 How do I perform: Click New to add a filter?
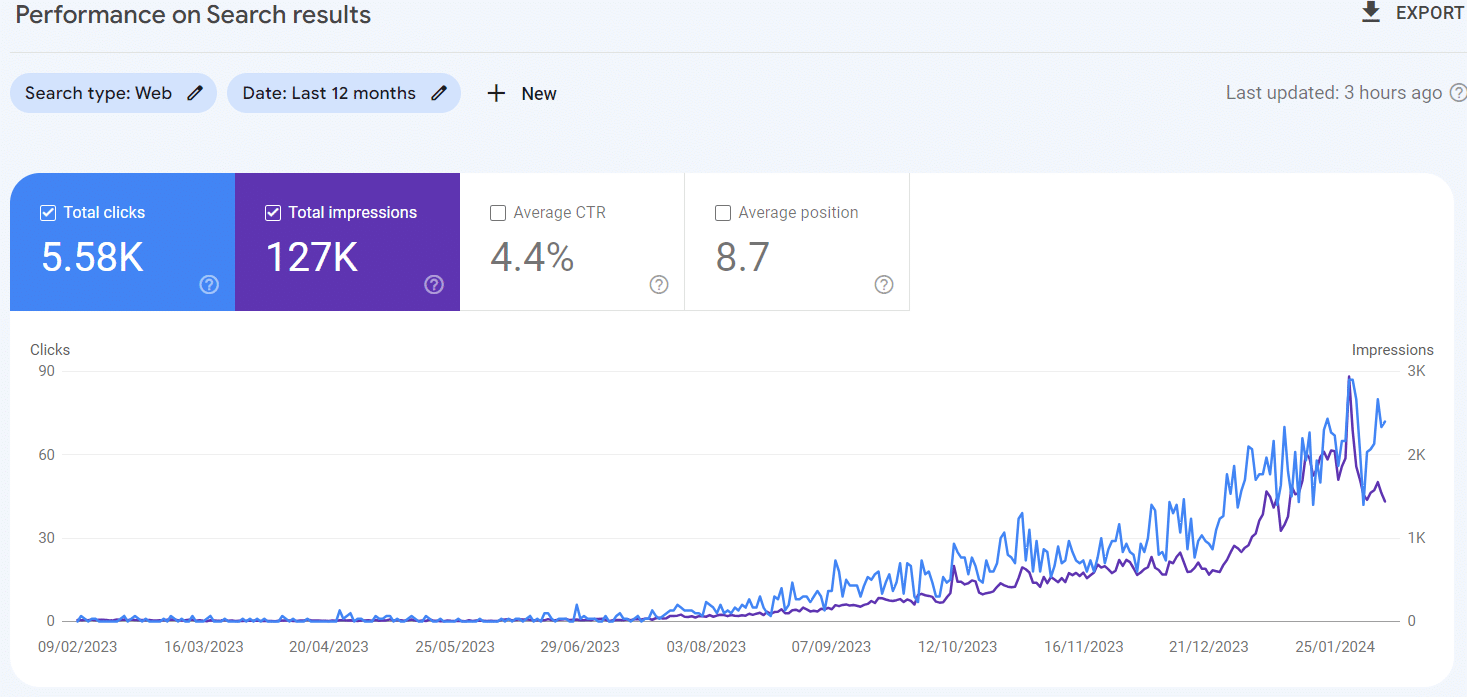[x=538, y=94]
